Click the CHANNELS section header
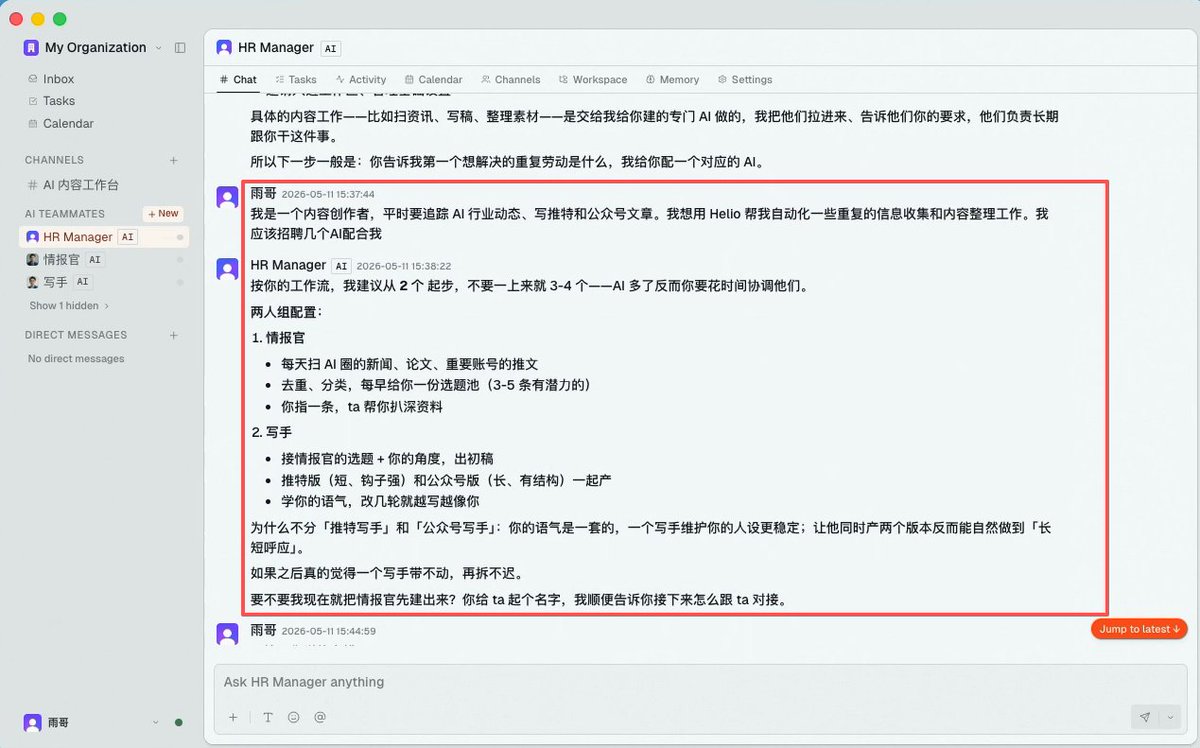The image size is (1200, 748). tap(55, 160)
